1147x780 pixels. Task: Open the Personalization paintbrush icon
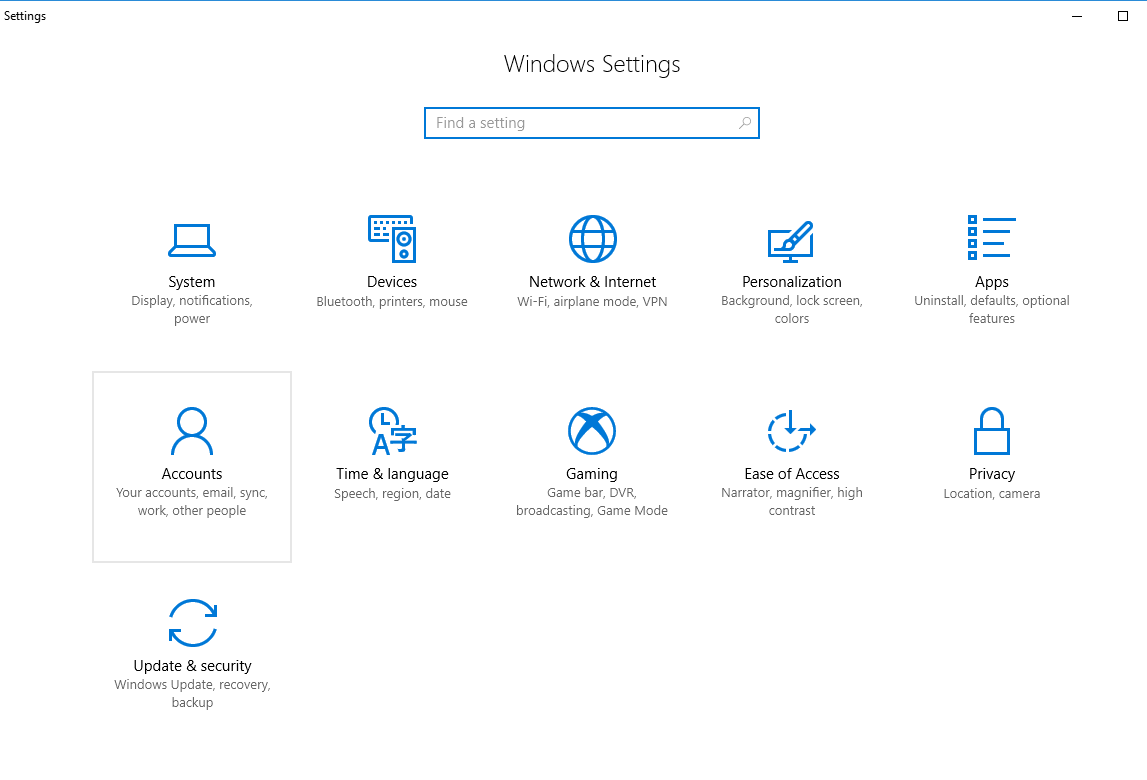pyautogui.click(x=791, y=241)
